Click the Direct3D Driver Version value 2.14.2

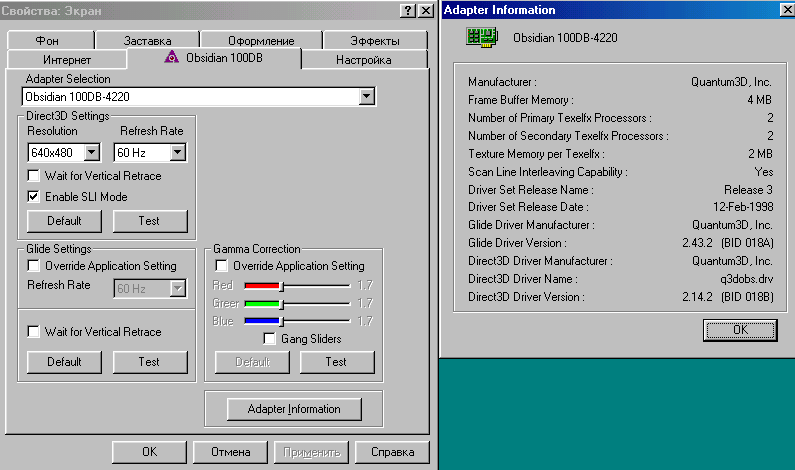click(x=697, y=297)
